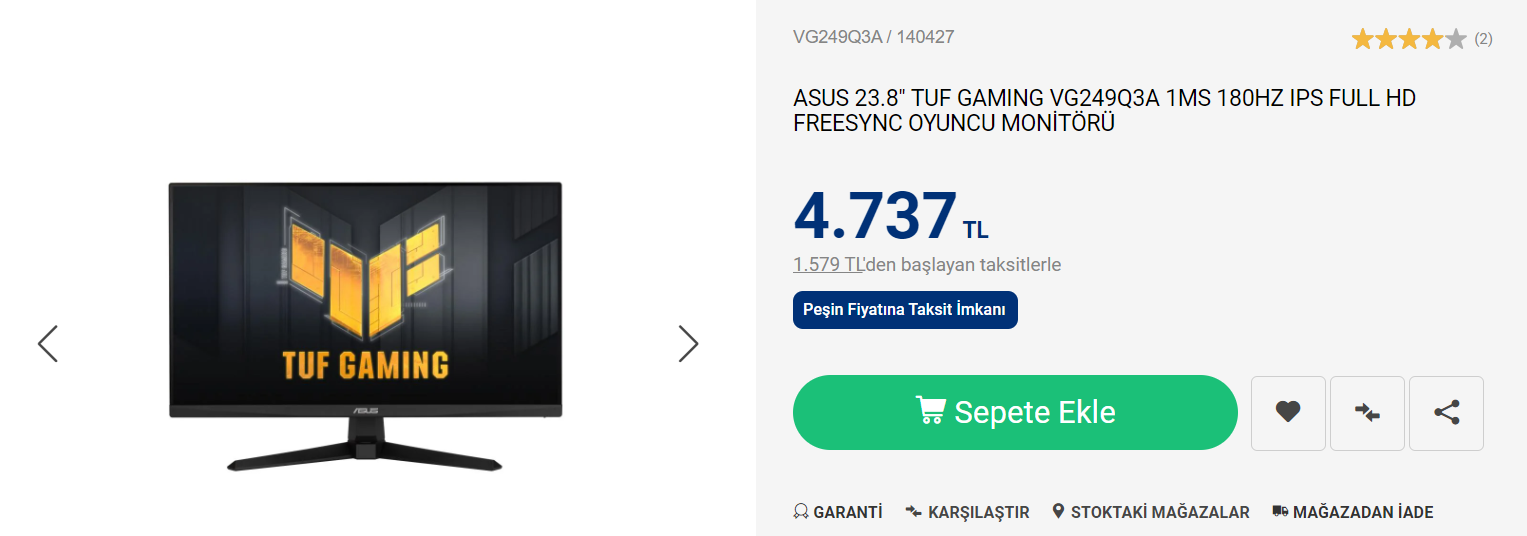Open the 1.579 TL installment link
The image size is (1527, 536).
[829, 265]
